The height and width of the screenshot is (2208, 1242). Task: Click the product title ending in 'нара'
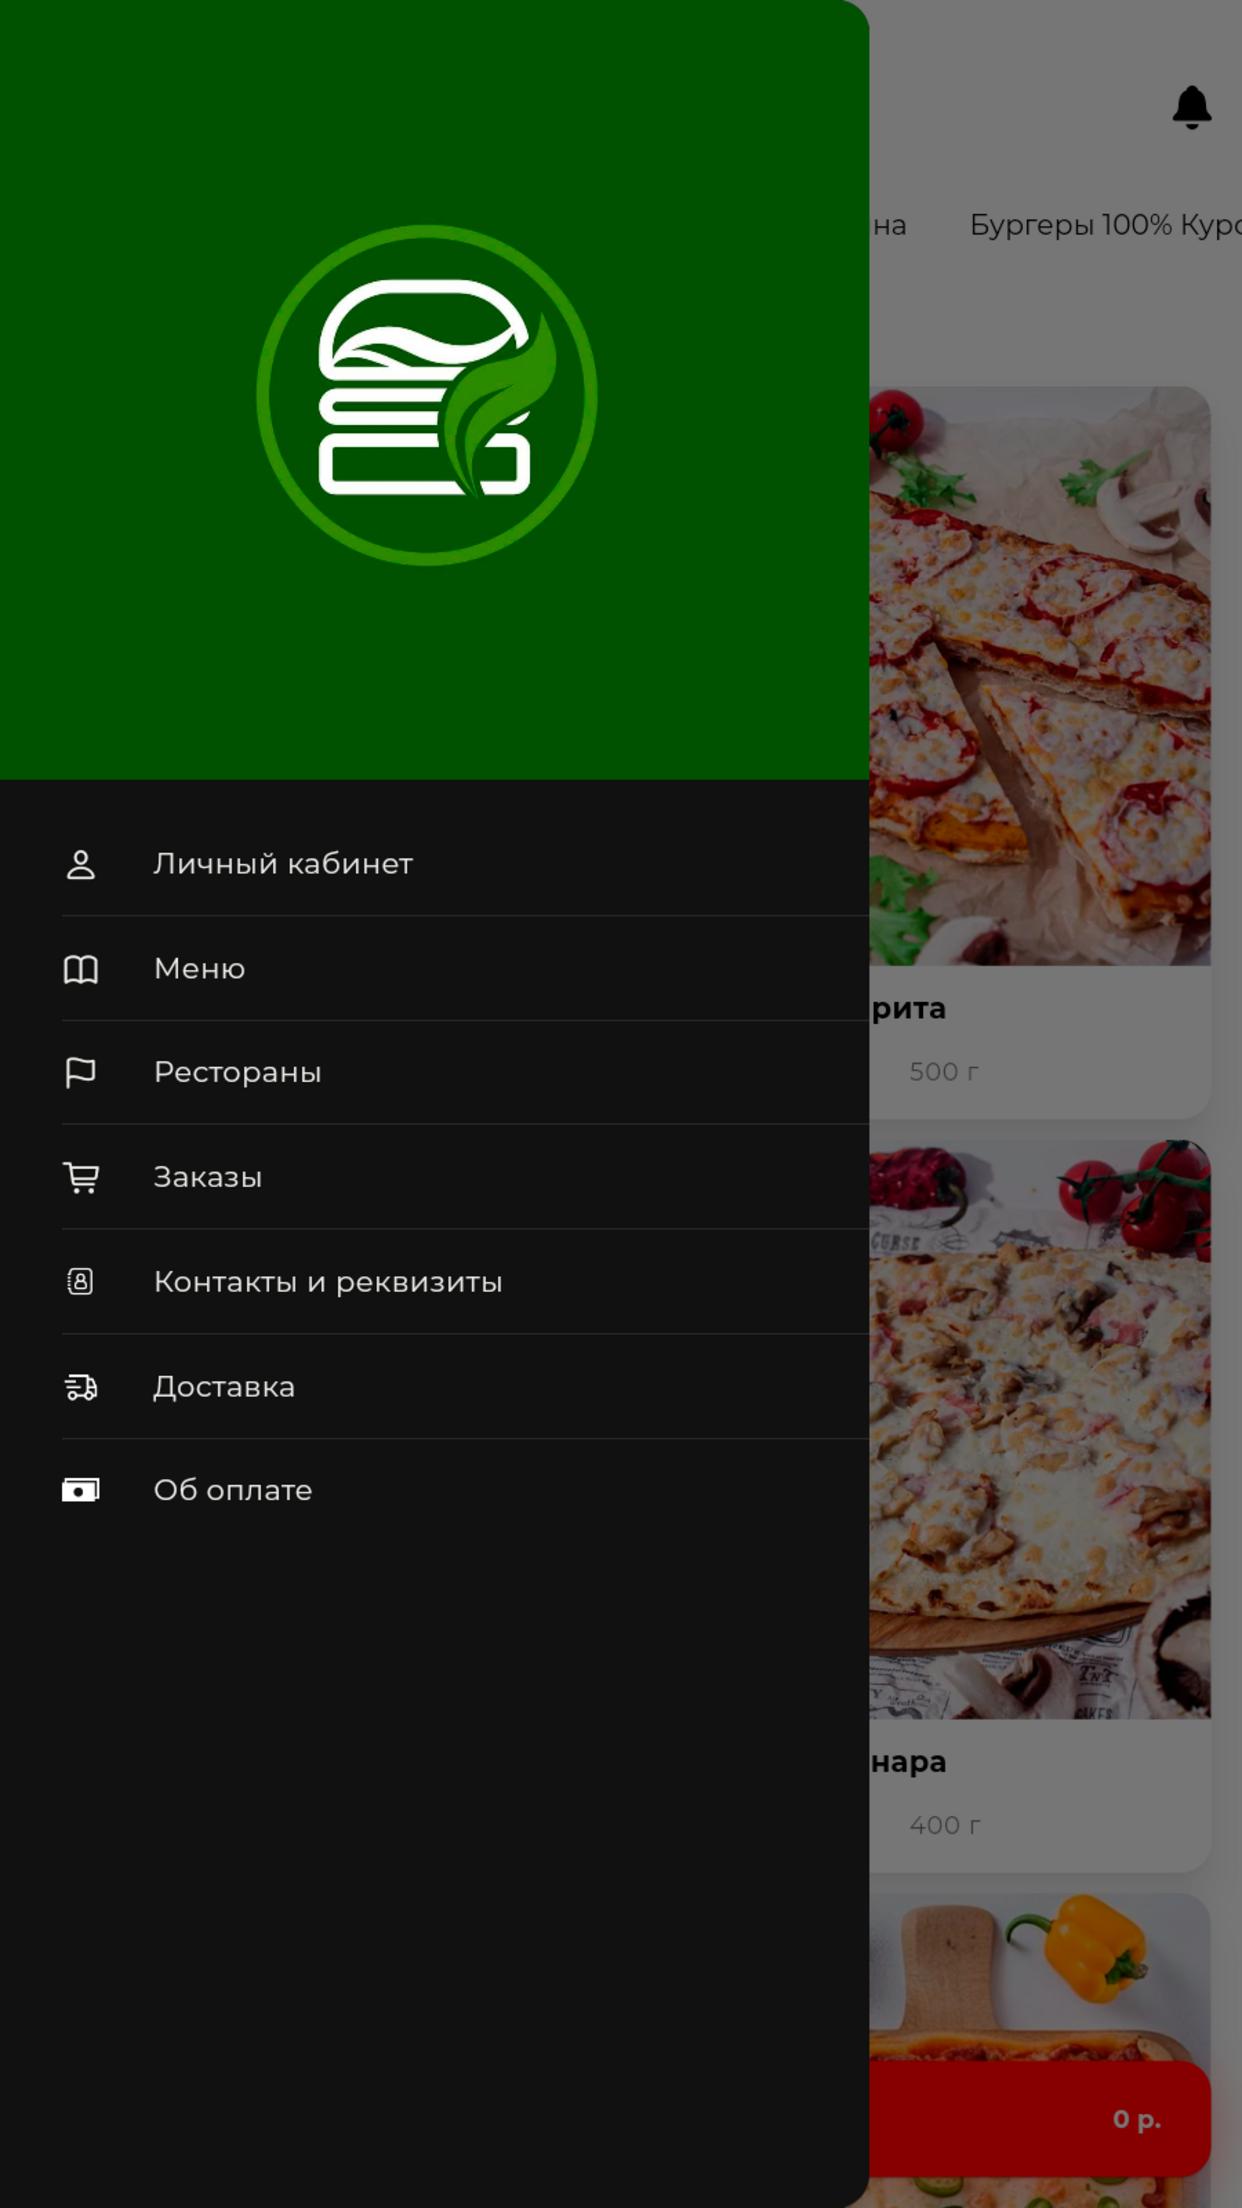[x=908, y=1762]
